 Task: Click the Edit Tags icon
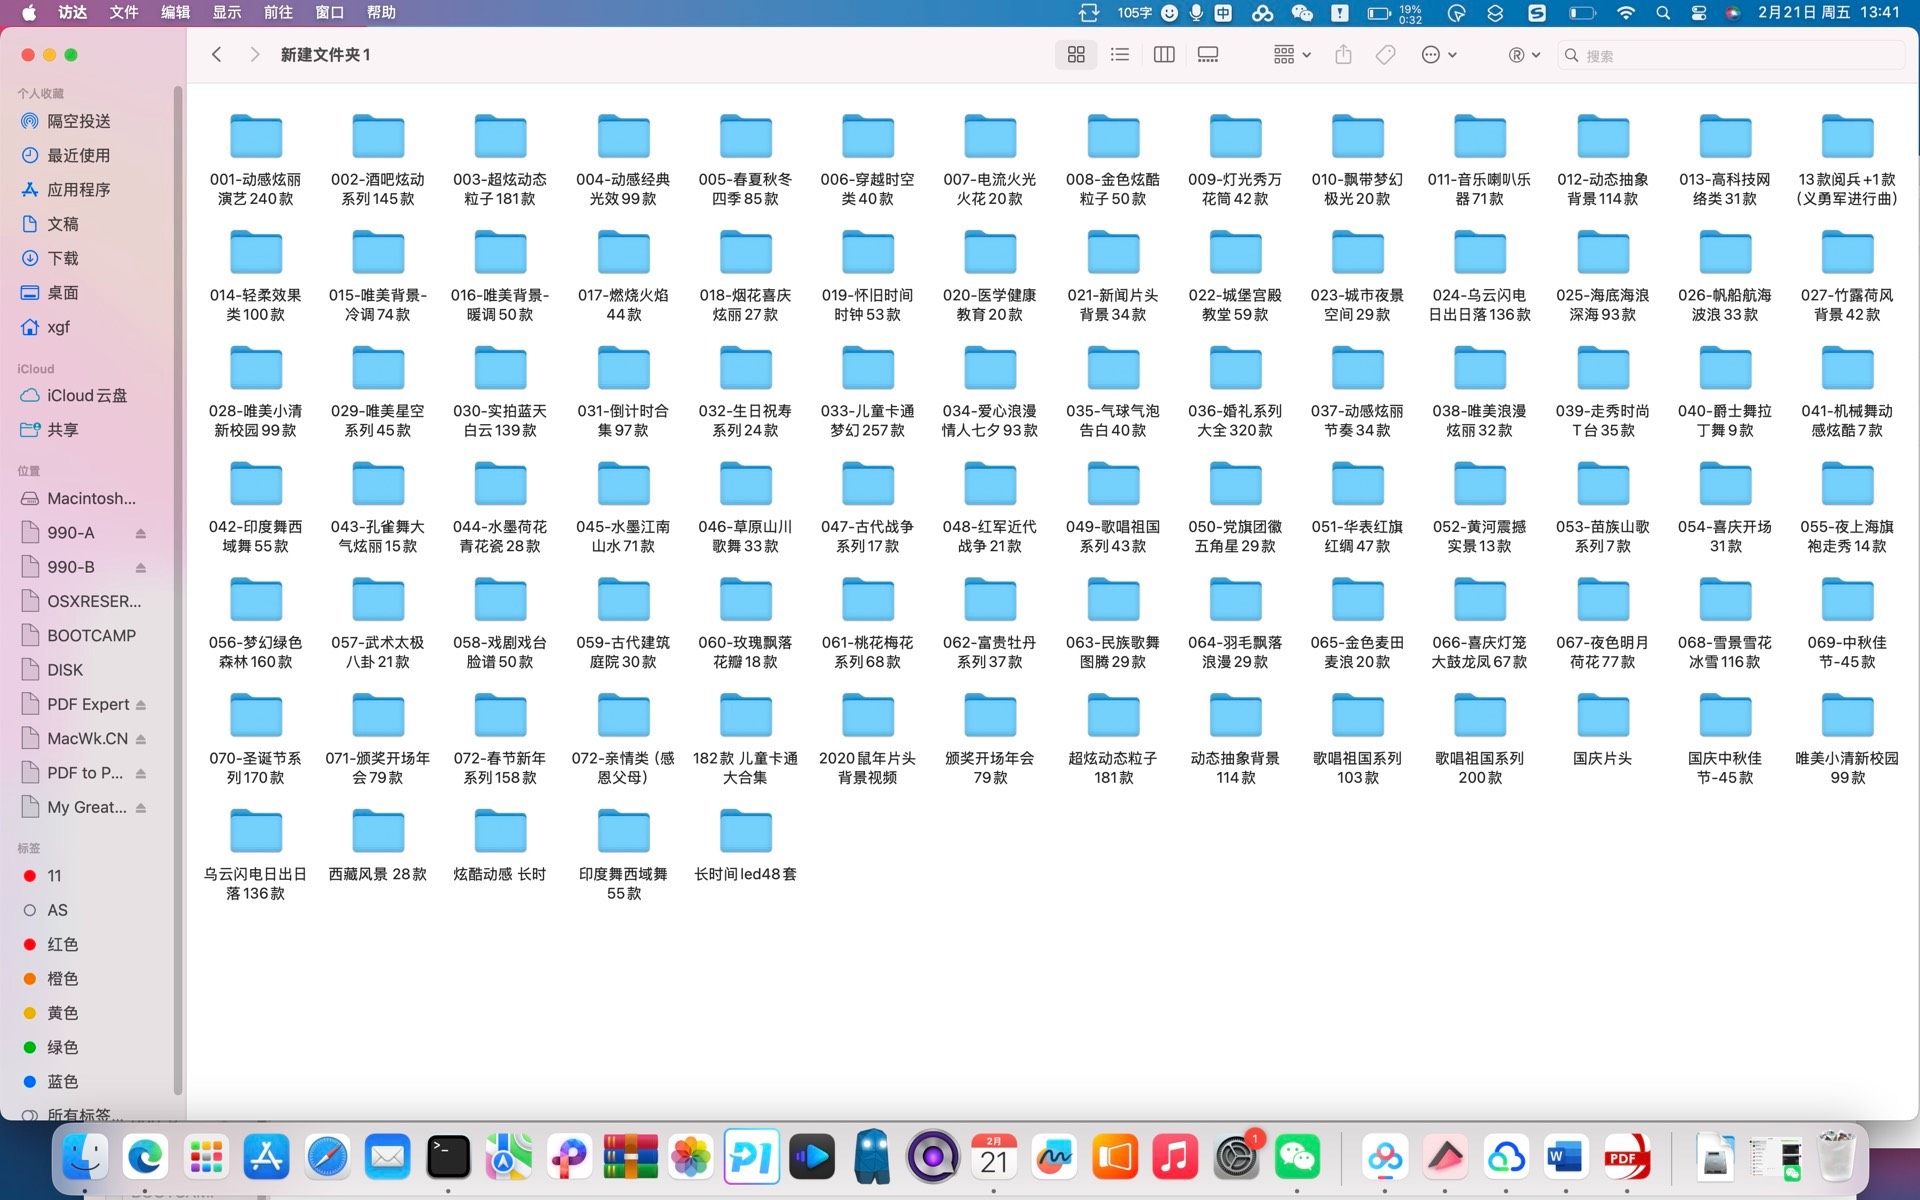click(x=1385, y=55)
